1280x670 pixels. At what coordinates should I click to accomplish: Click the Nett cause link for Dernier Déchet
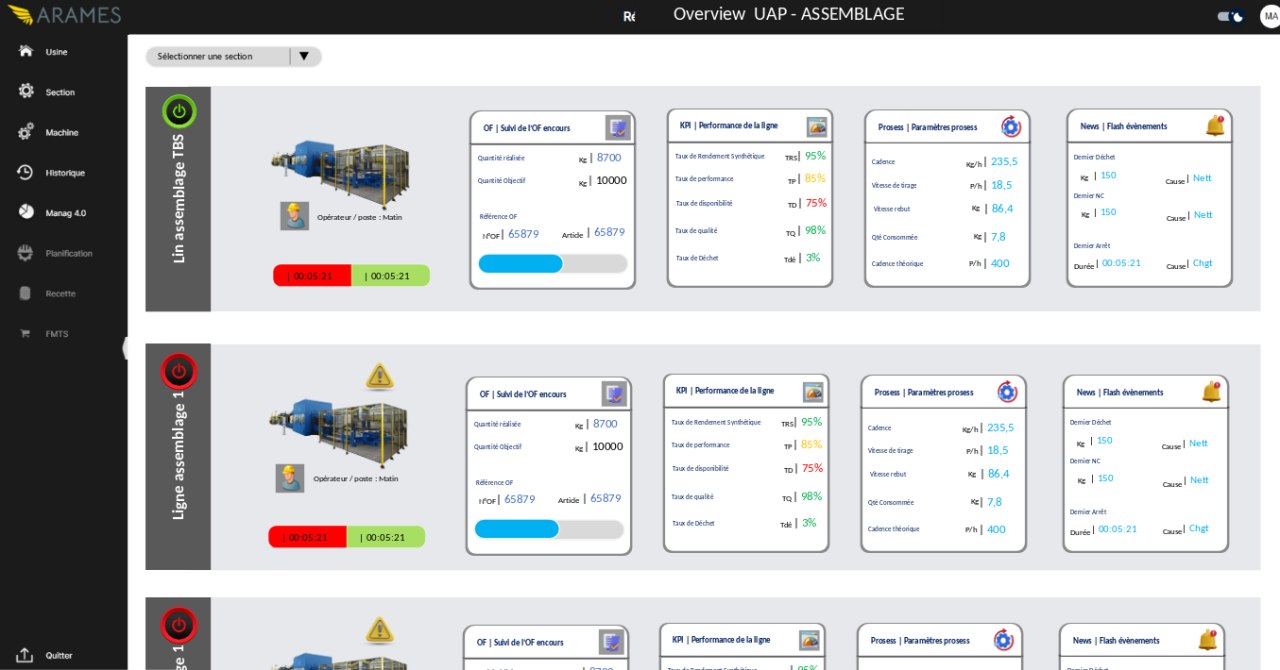click(1202, 177)
